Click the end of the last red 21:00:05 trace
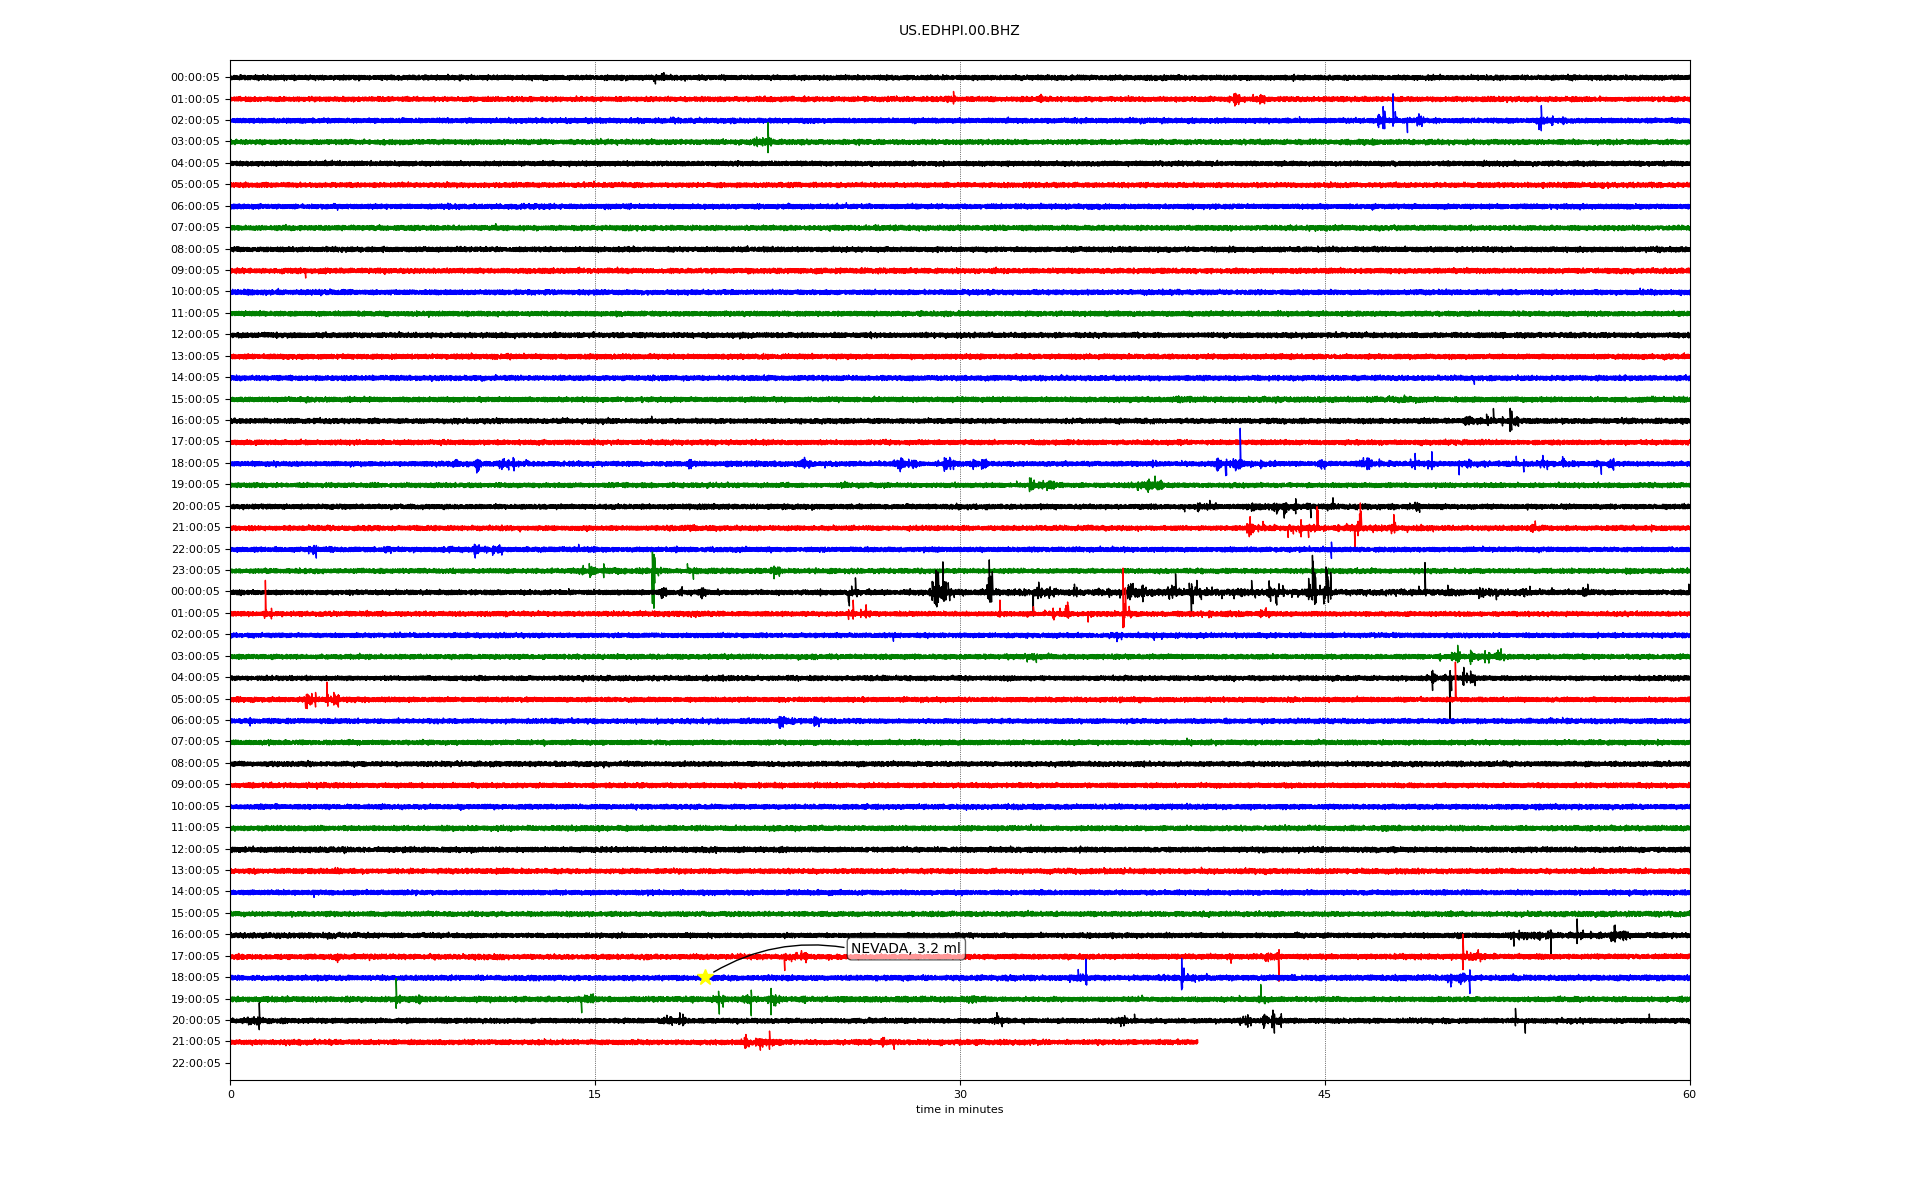This screenshot has width=1920, height=1200. pos(1196,1042)
